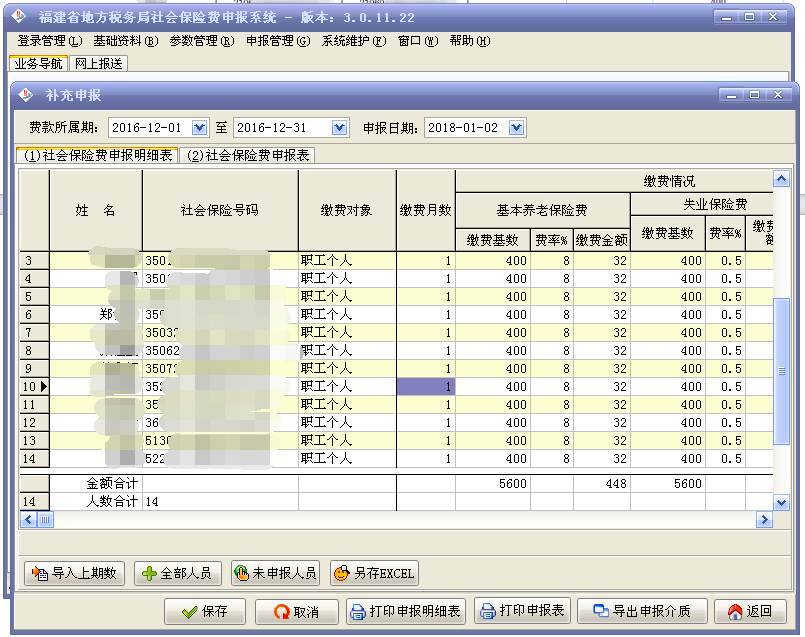Open the end date 2016-12-31 dropdown
The width and height of the screenshot is (805, 637).
pos(339,127)
